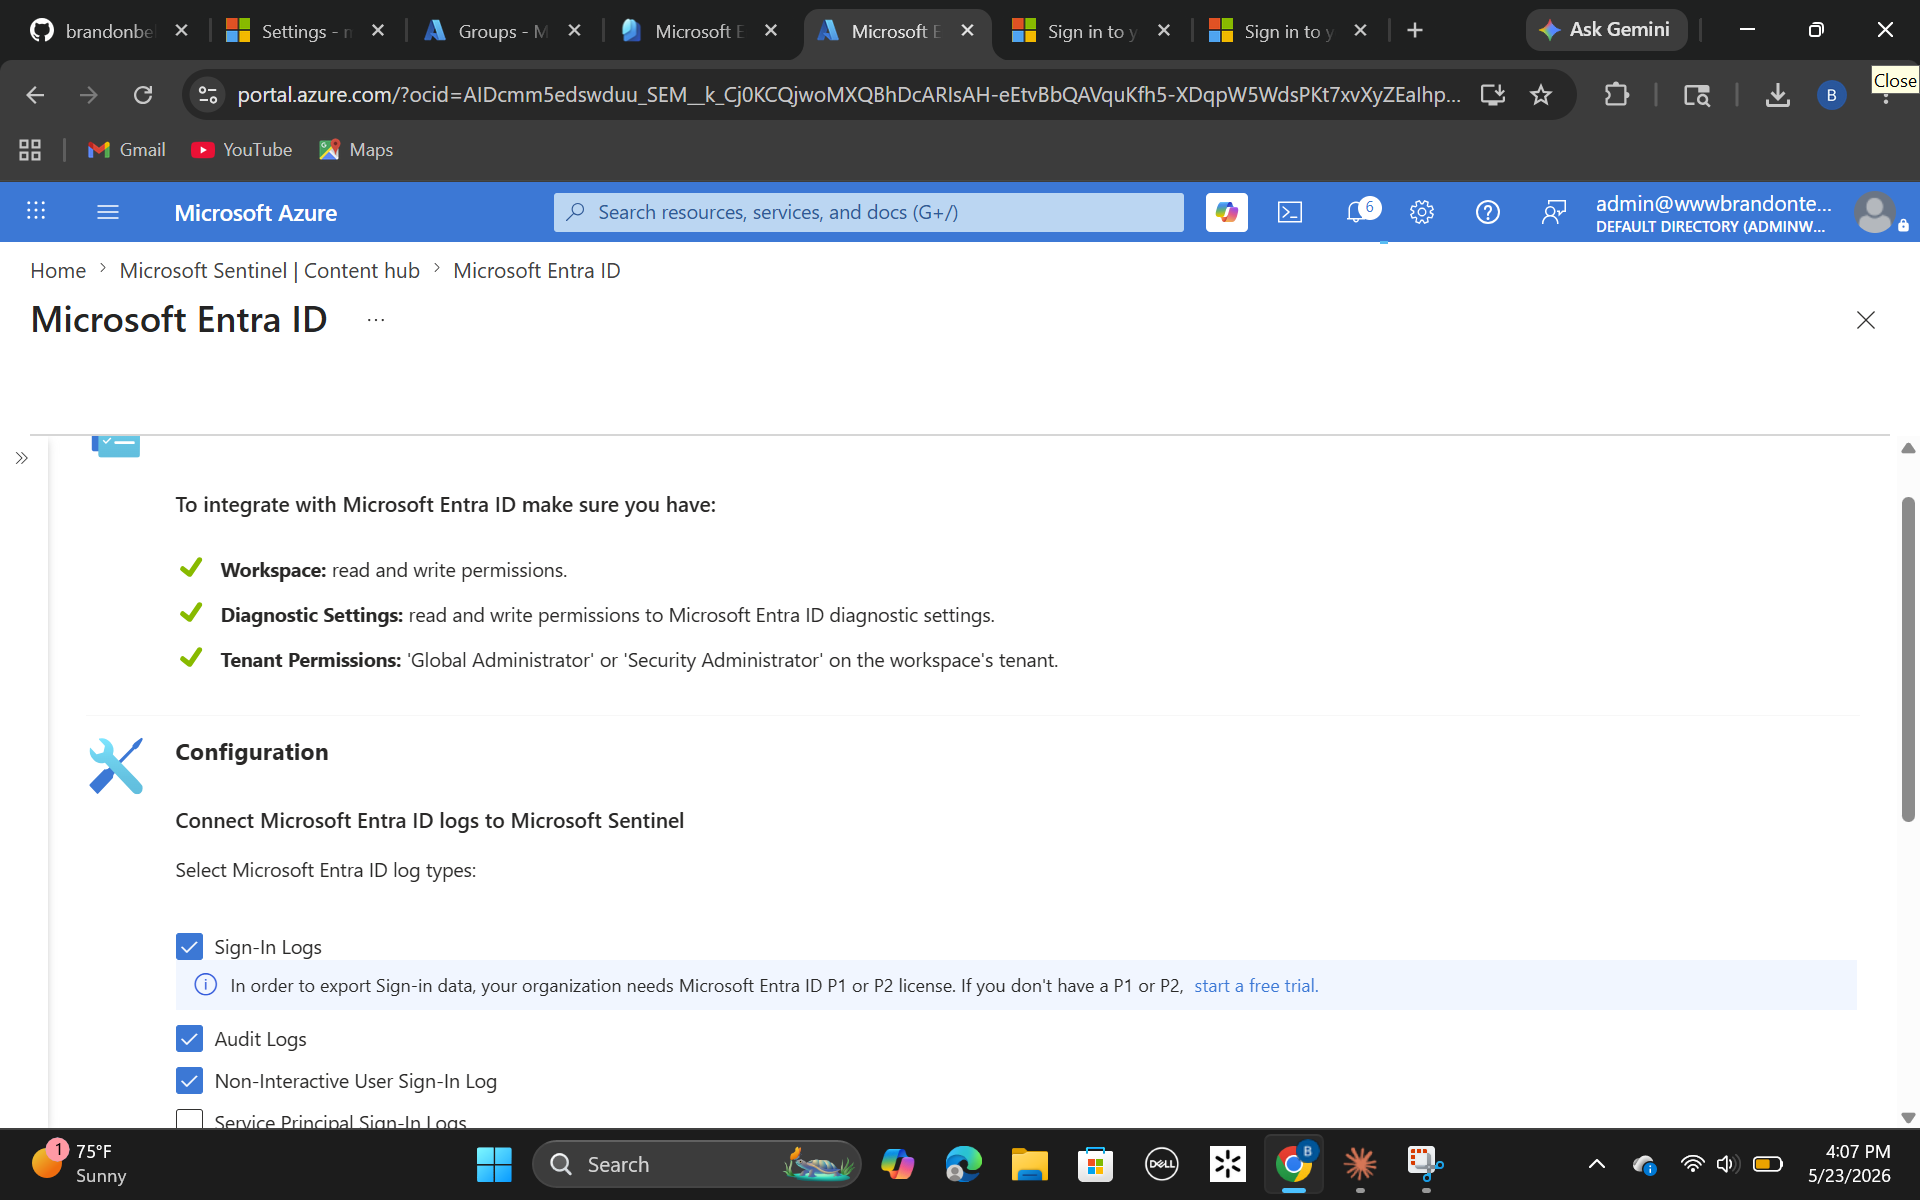1920x1200 pixels.
Task: Uncheck the Sign-In Logs checkbox
Action: (189, 946)
